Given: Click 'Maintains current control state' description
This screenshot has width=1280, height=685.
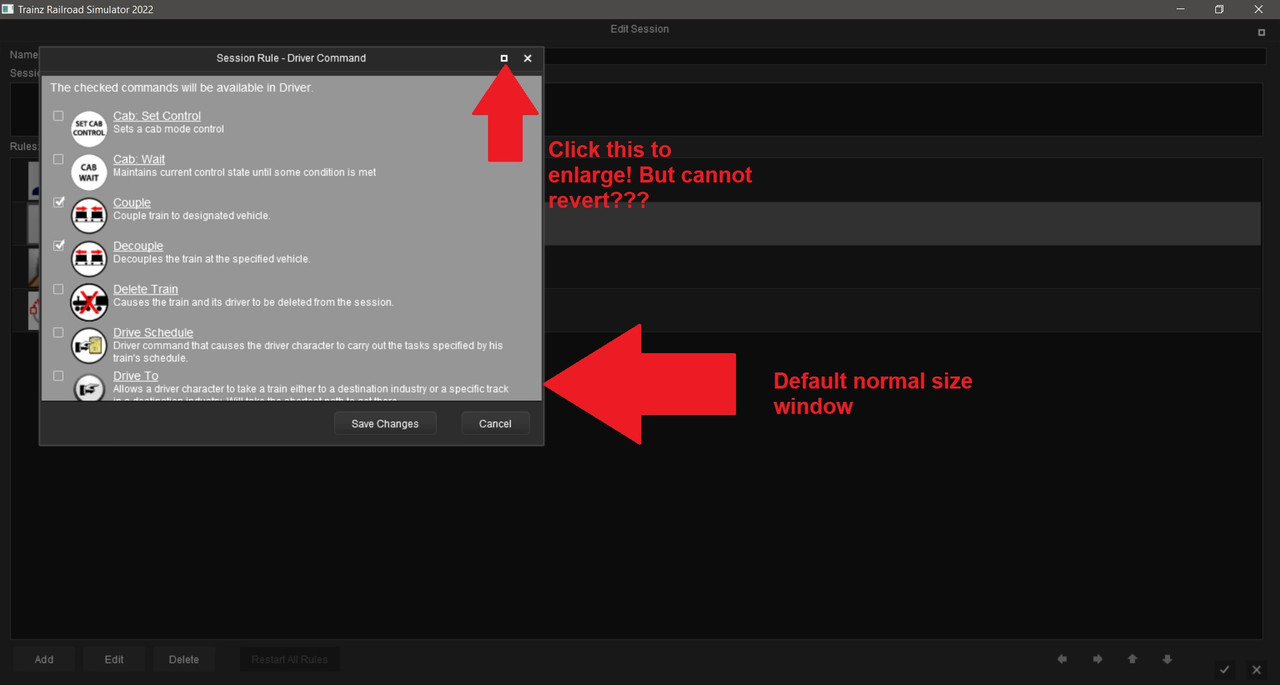Looking at the screenshot, I should pyautogui.click(x=245, y=172).
